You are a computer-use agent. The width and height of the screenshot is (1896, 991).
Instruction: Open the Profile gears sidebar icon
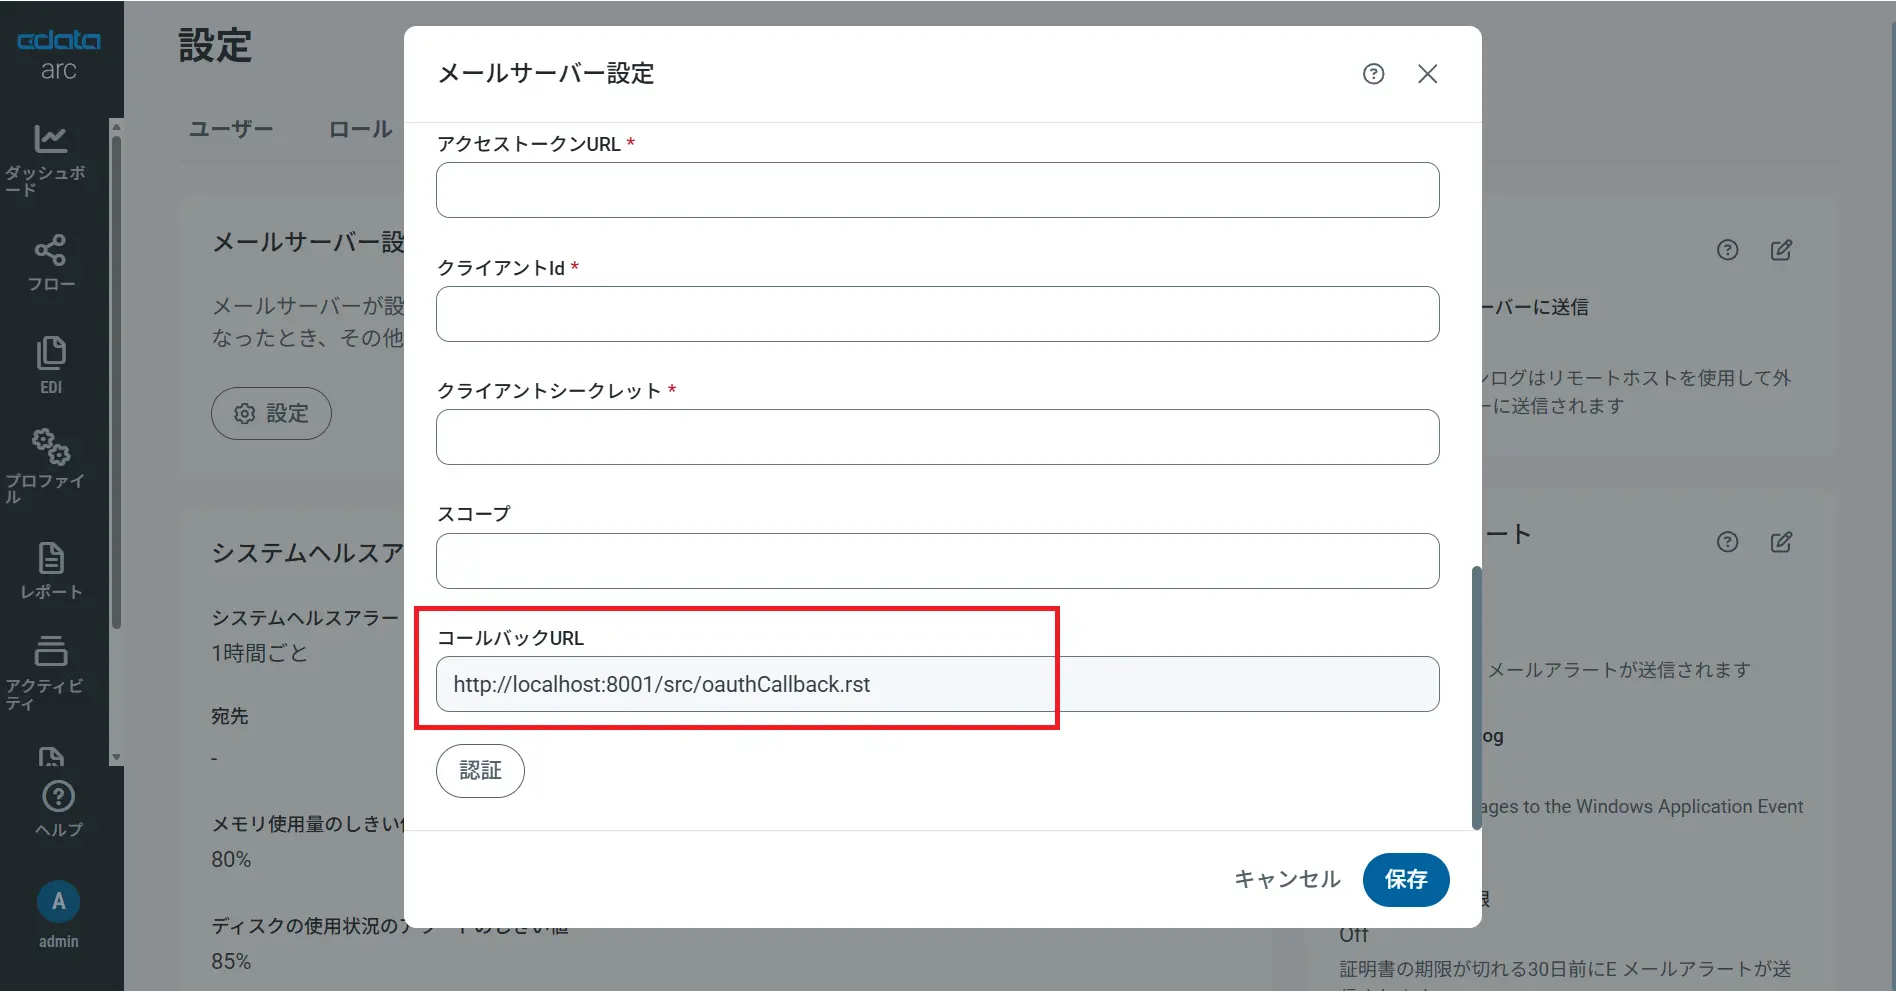click(50, 447)
